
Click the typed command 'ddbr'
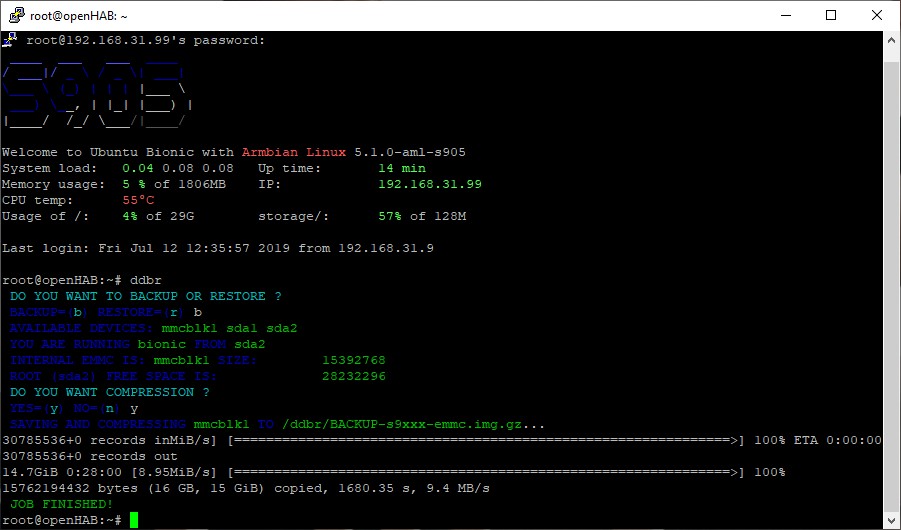[146, 281]
